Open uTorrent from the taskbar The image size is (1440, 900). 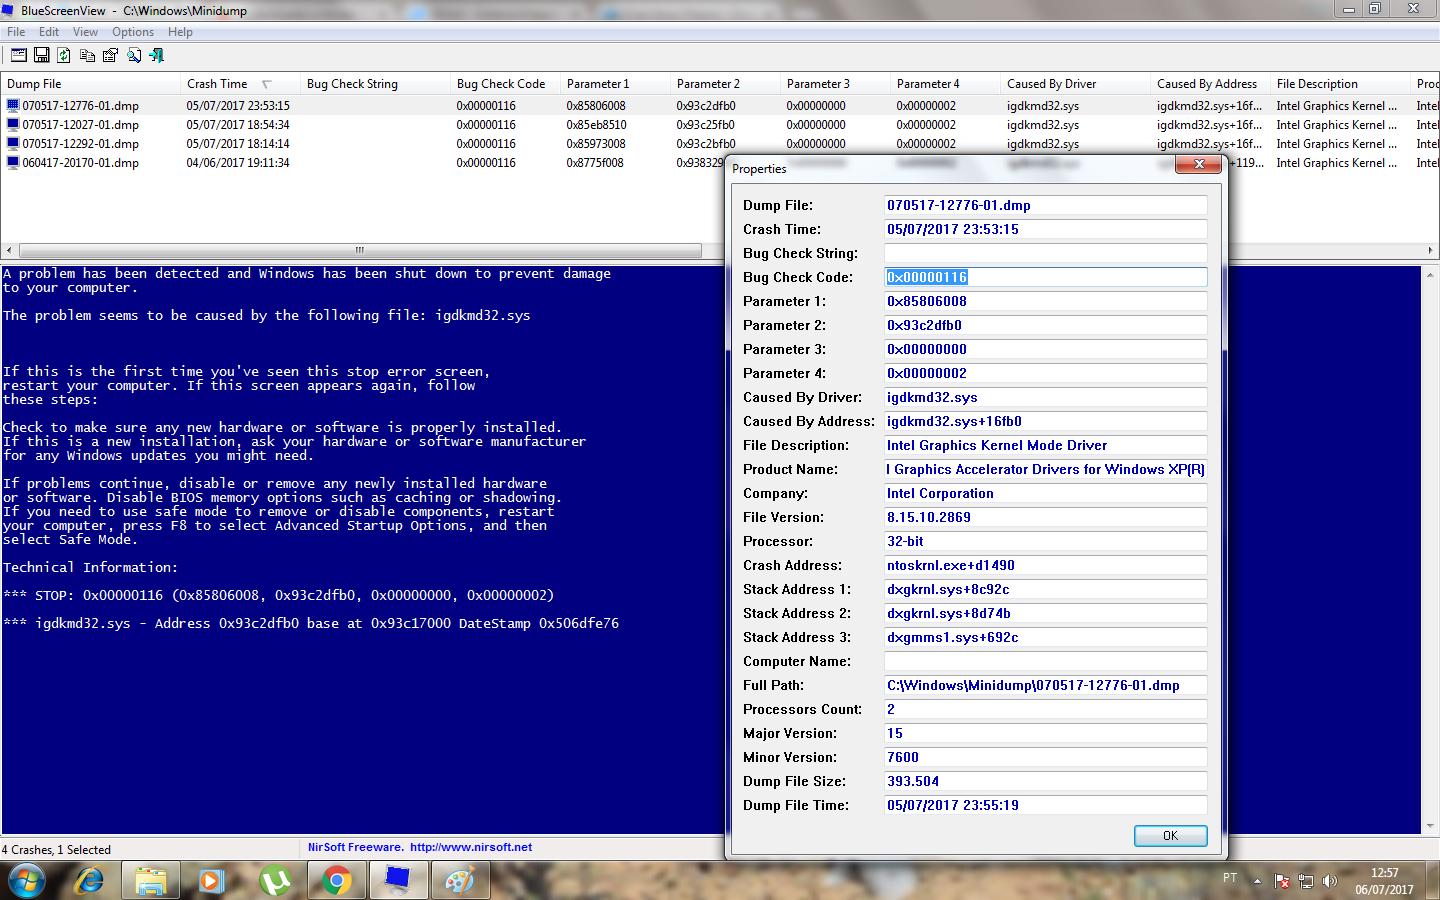click(x=275, y=881)
